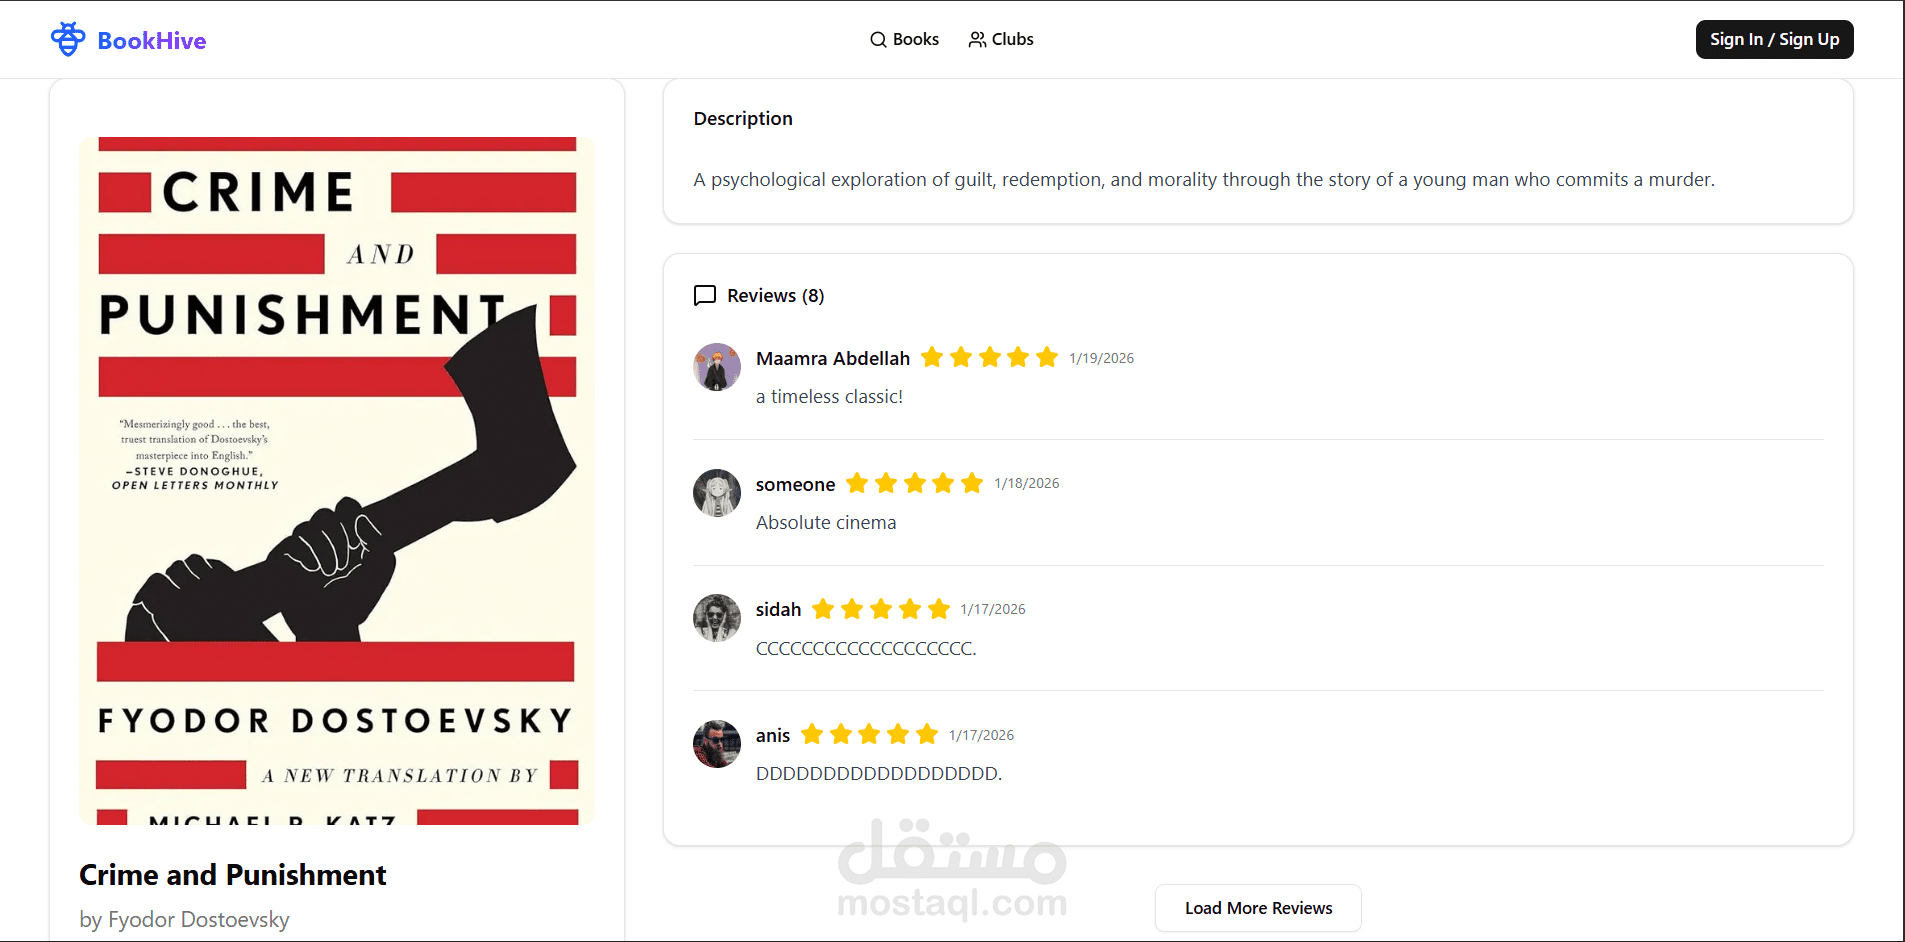The height and width of the screenshot is (942, 1905).
Task: Open Maamra Abdellah's profile avatar
Action: tap(717, 367)
